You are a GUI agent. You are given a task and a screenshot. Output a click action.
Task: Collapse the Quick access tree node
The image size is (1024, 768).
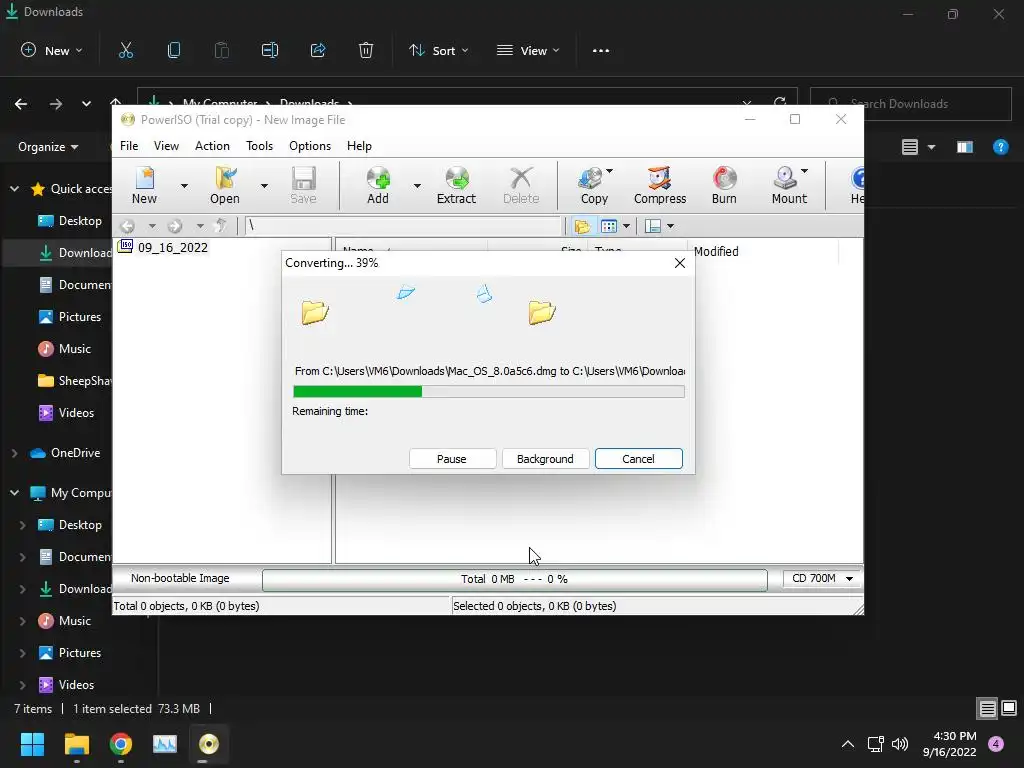click(x=14, y=189)
